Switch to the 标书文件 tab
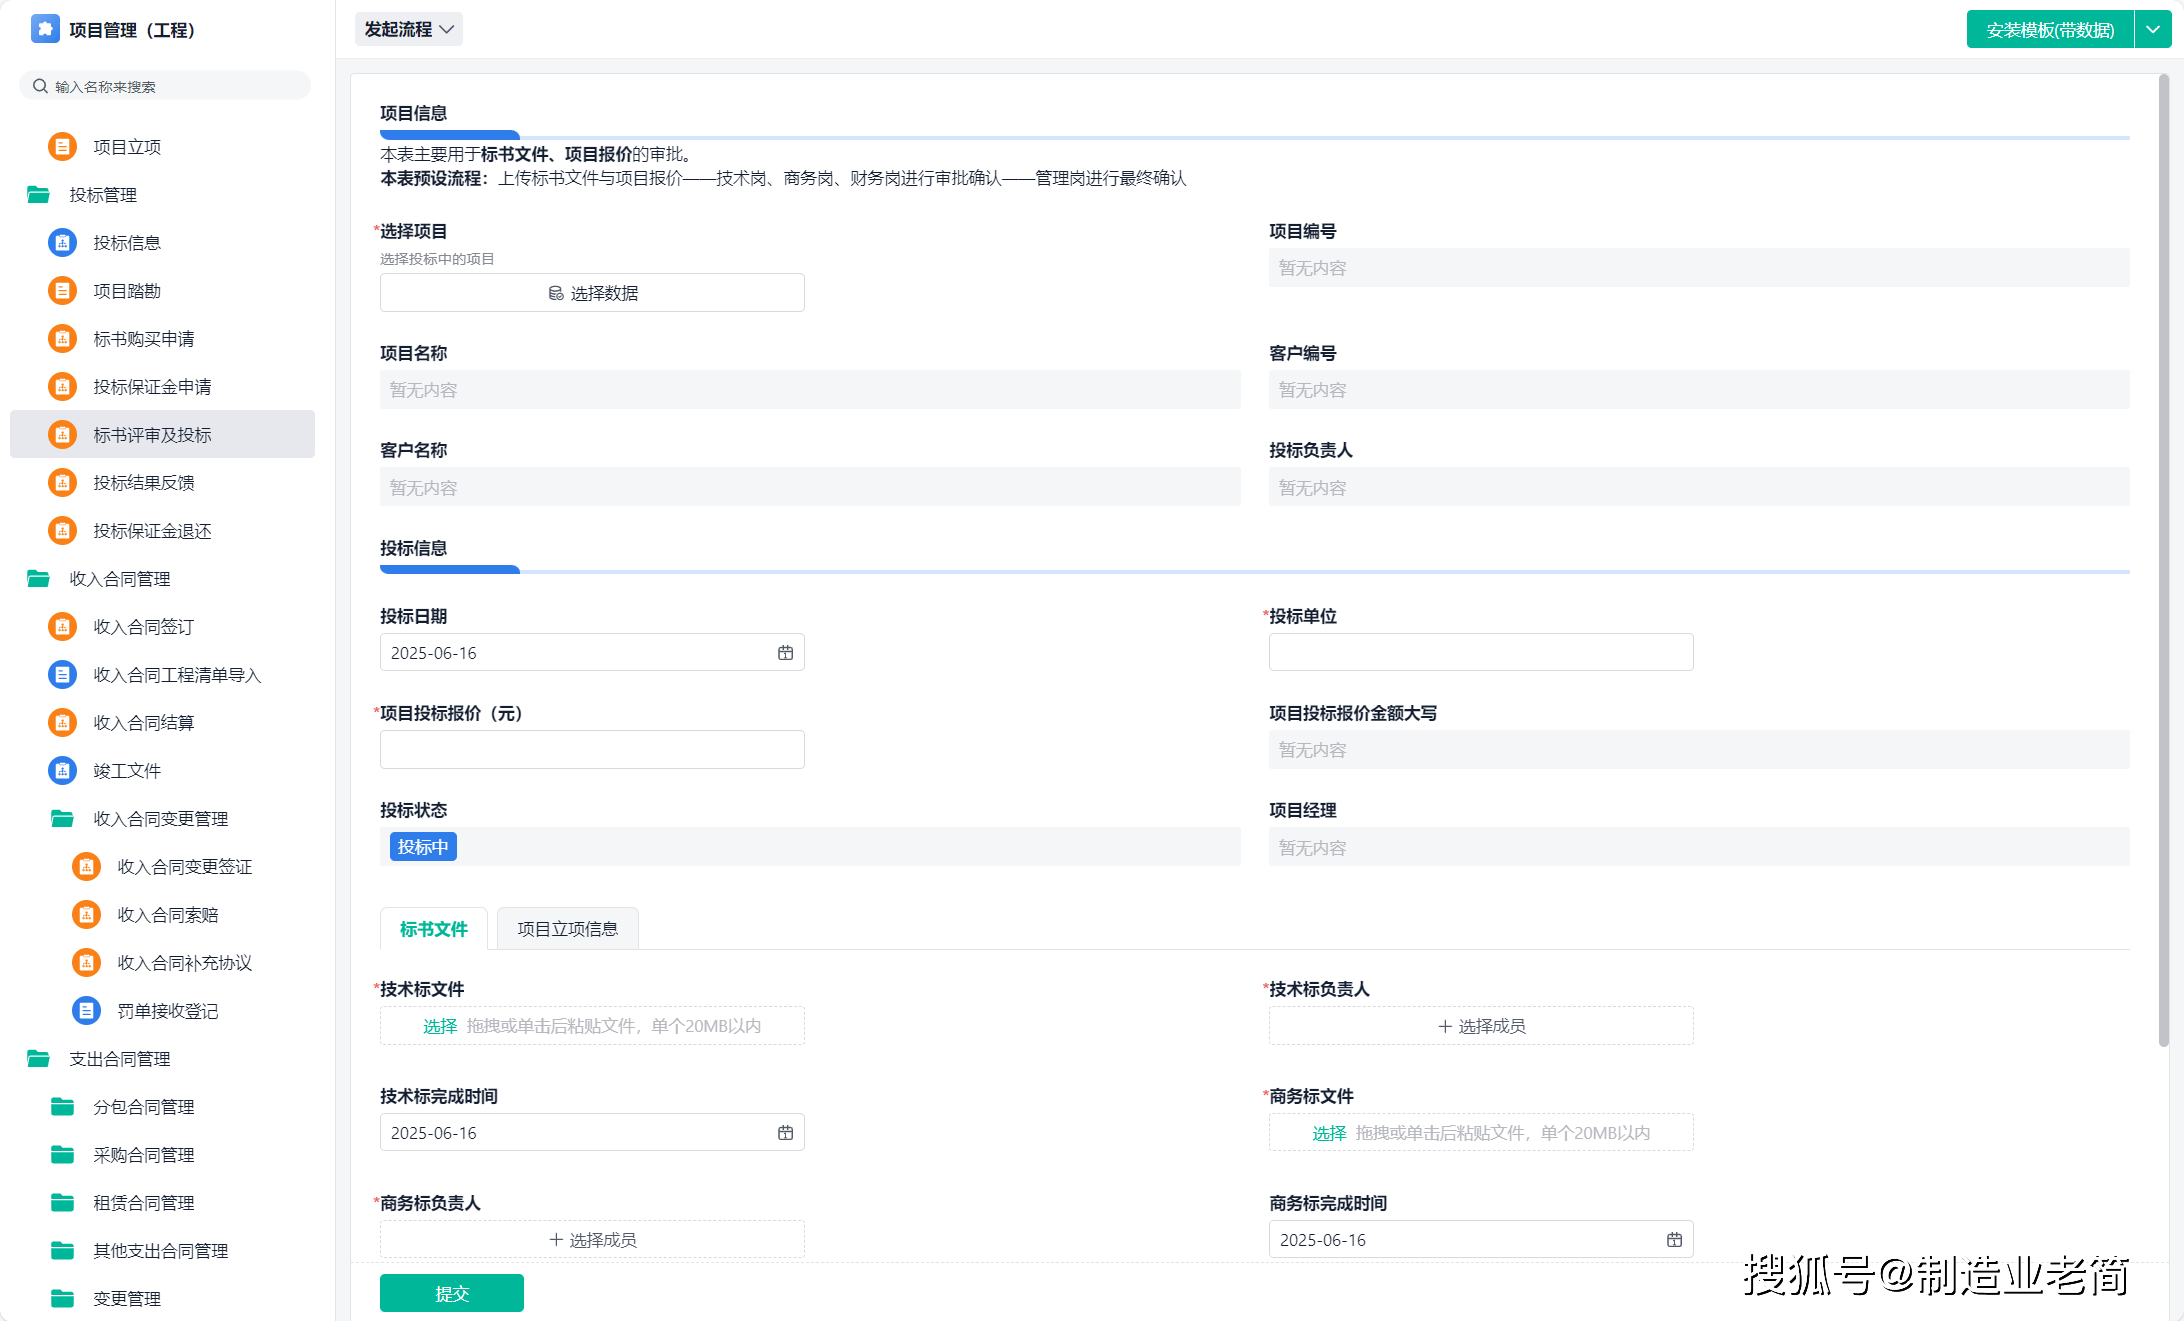This screenshot has width=2184, height=1321. (x=433, y=929)
